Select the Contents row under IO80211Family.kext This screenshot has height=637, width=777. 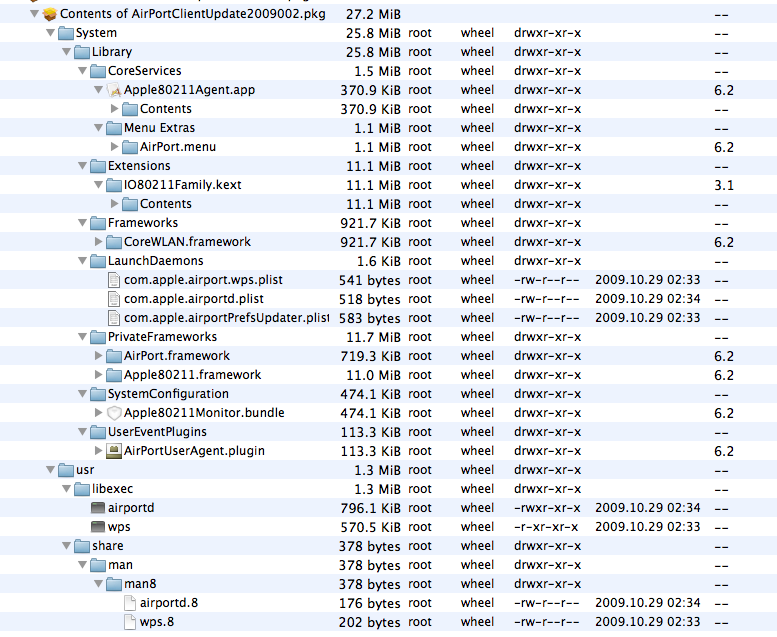coord(388,204)
